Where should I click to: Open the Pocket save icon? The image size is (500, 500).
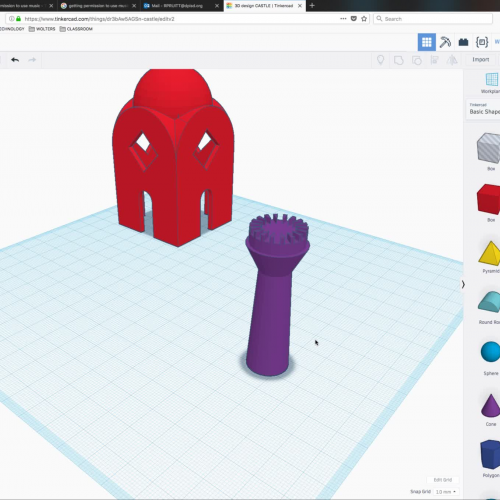[354, 19]
